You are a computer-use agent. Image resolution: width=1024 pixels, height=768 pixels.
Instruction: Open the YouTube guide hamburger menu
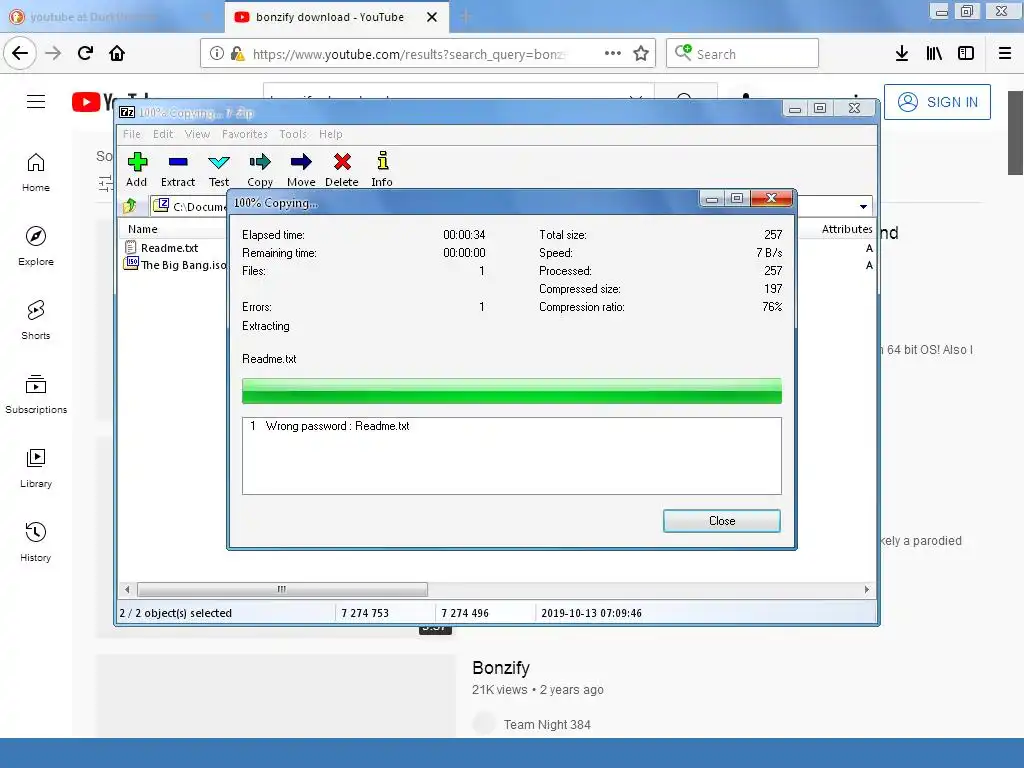point(36,101)
